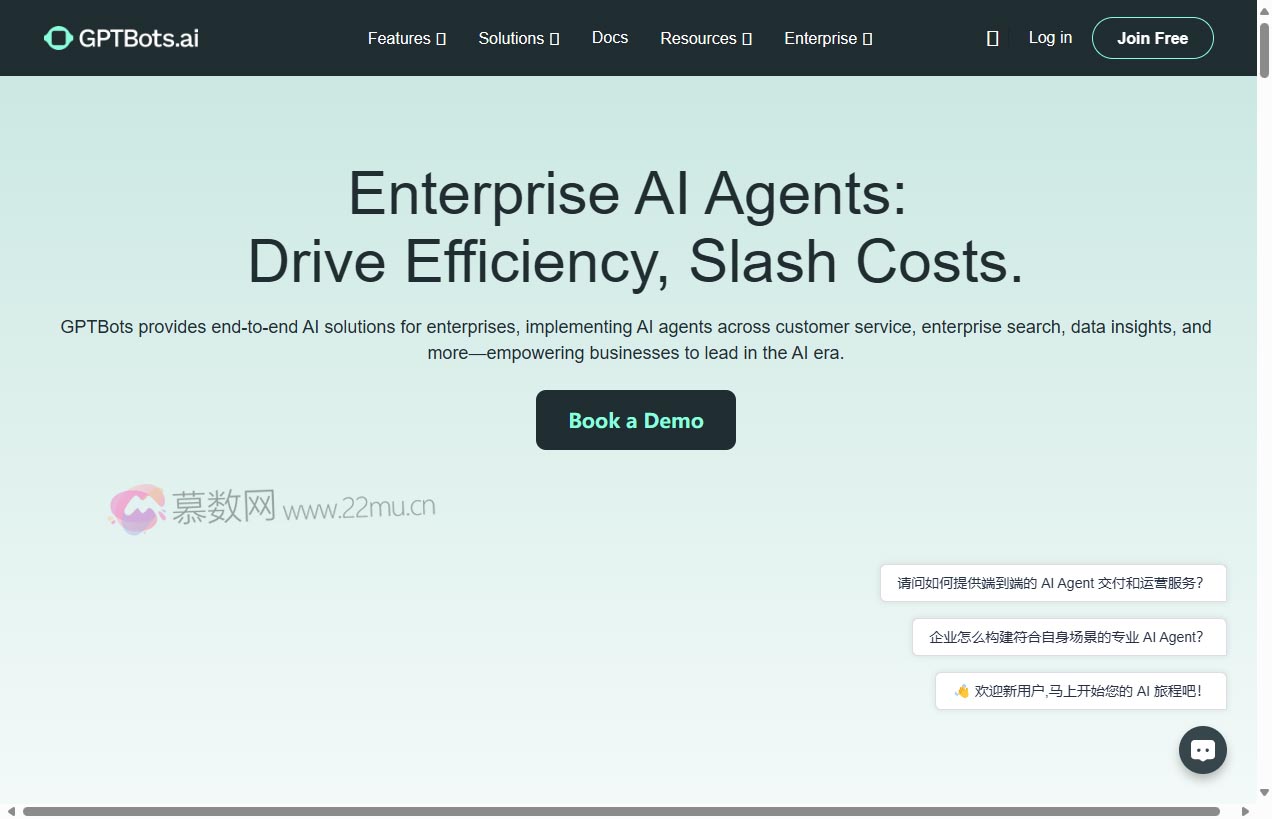This screenshot has width=1272, height=819.
Task: Expand the Features dropdown
Action: point(406,38)
